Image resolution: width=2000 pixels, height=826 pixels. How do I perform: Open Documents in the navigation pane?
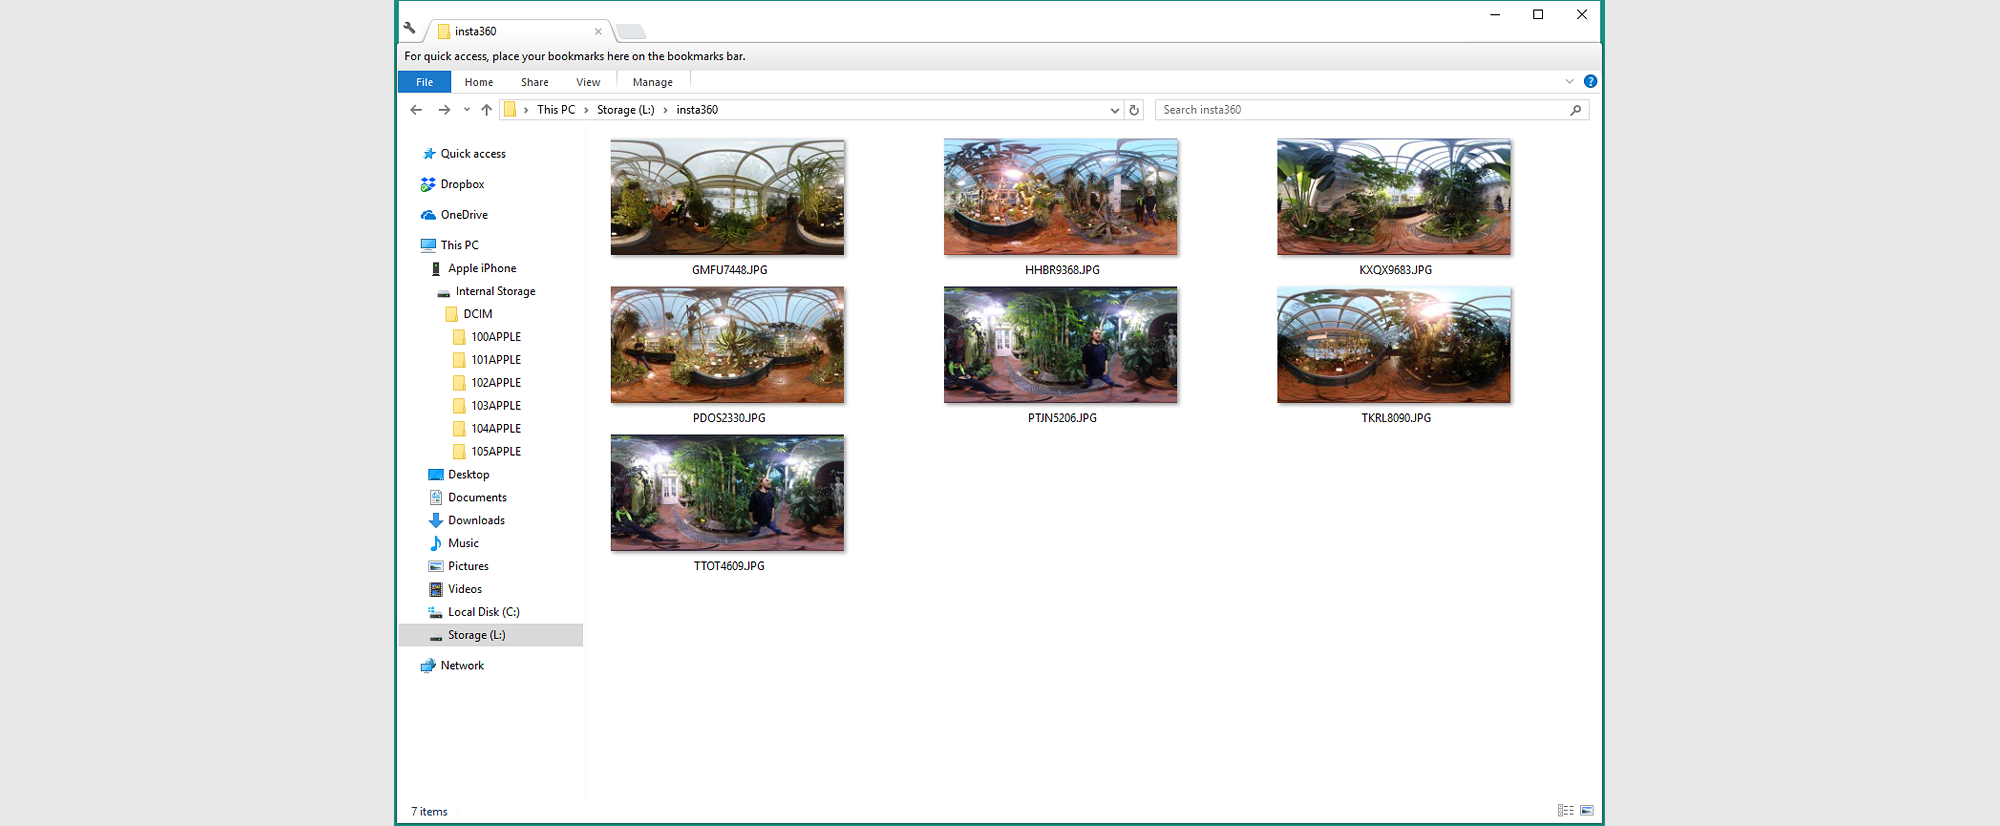(x=468, y=498)
